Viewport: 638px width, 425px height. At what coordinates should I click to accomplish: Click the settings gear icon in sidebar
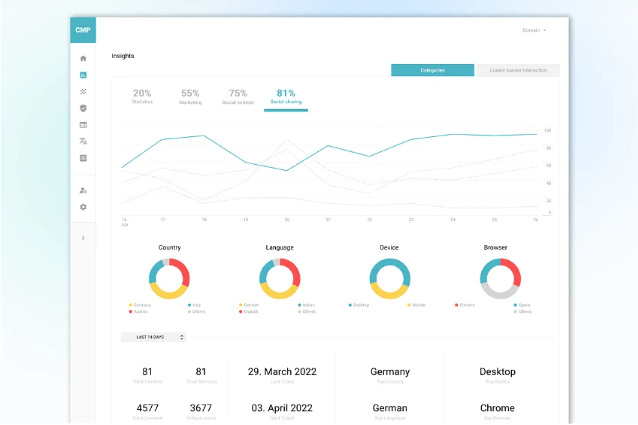pyautogui.click(x=83, y=207)
